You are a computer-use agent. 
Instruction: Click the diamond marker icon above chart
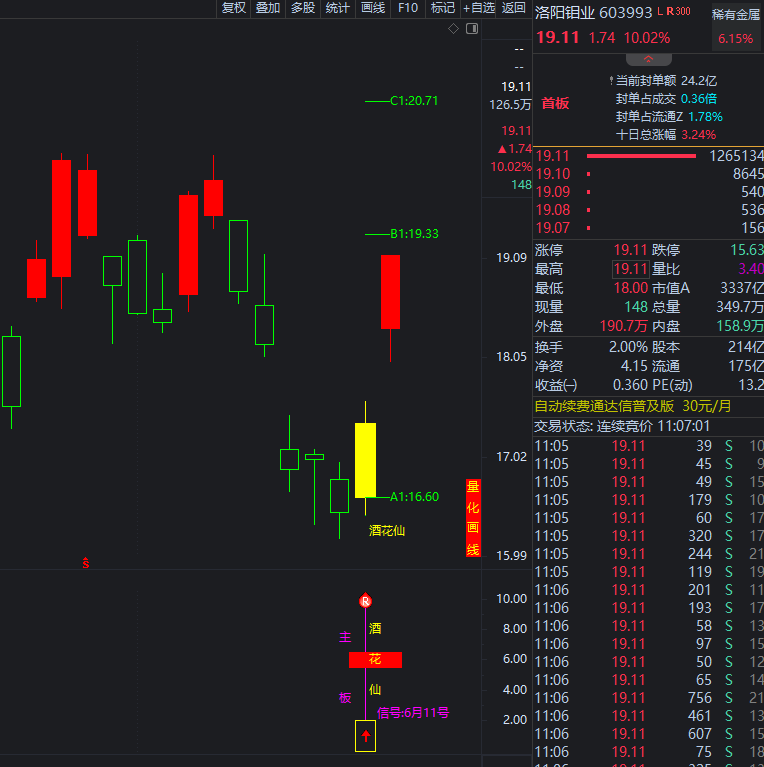tap(453, 29)
